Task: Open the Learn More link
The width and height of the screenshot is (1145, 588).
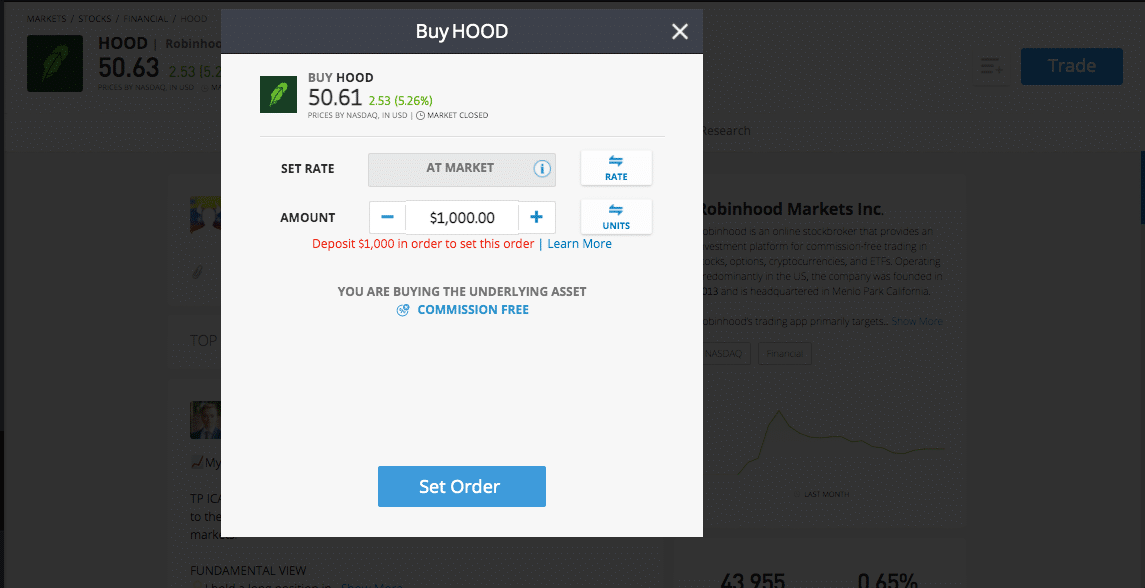Action: (x=580, y=244)
